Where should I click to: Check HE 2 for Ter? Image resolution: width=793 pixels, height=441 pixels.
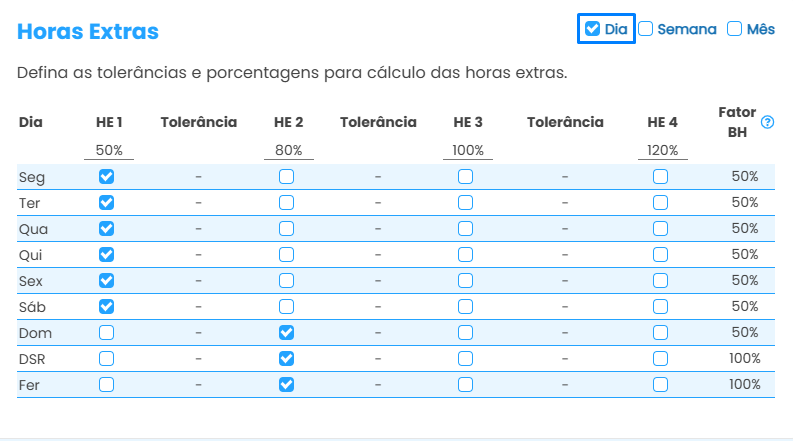click(x=287, y=203)
